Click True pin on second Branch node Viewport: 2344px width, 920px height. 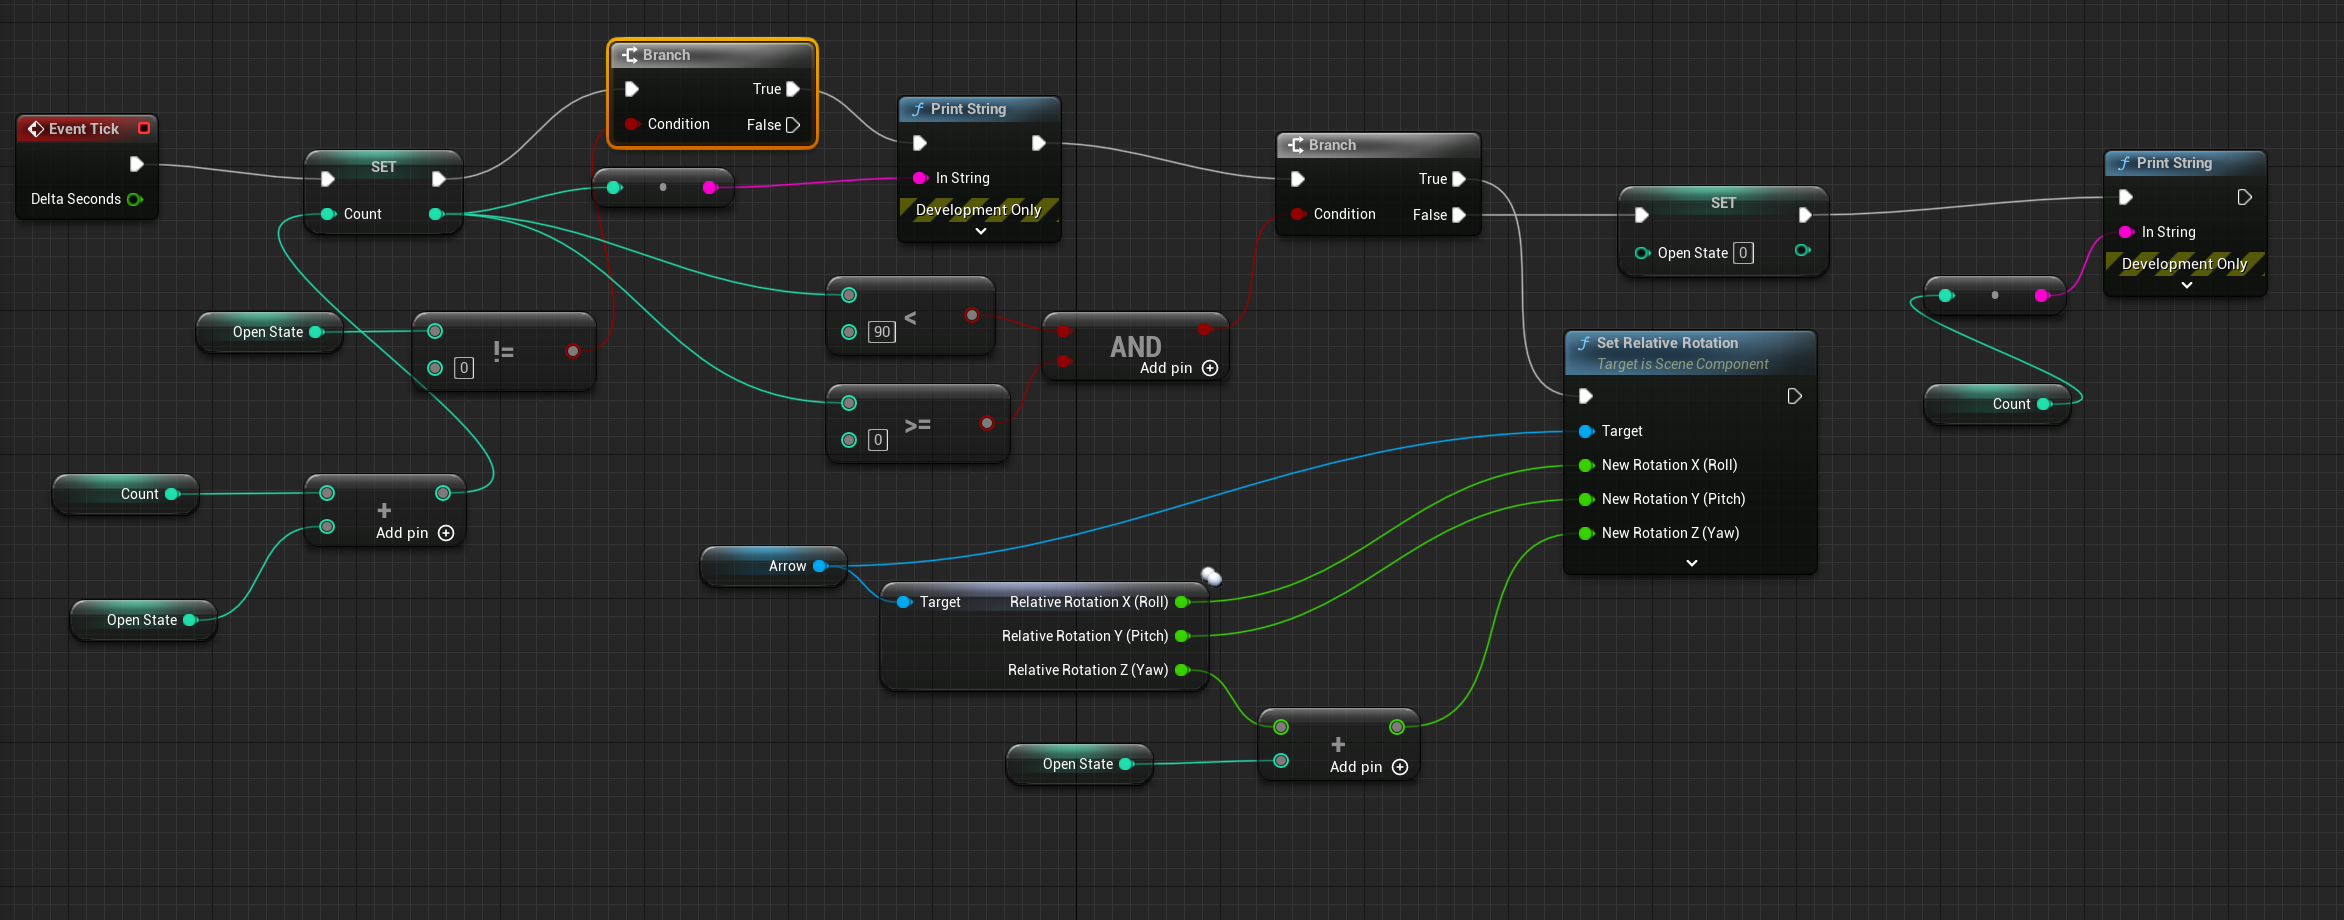pos(1459,179)
